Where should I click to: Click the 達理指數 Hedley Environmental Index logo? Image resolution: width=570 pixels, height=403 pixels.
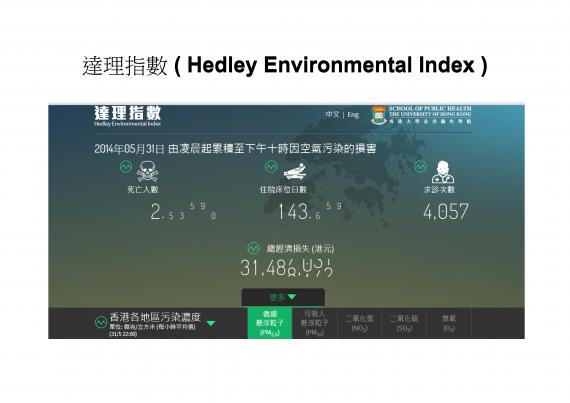(127, 116)
